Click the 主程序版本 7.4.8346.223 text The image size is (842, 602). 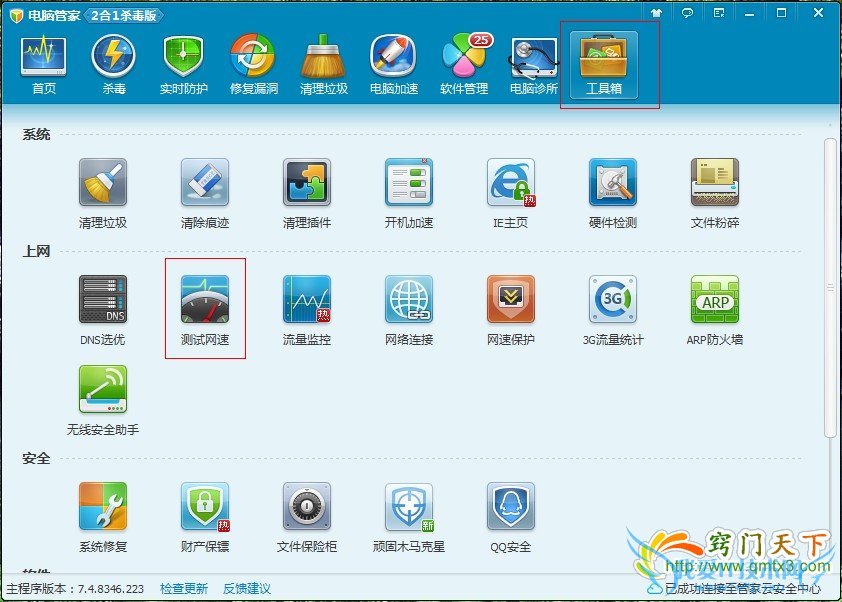(75, 589)
